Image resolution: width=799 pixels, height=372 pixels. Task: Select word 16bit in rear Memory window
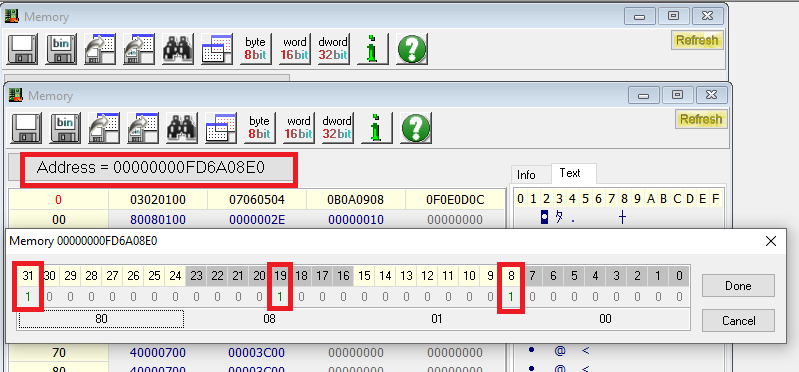pos(294,49)
